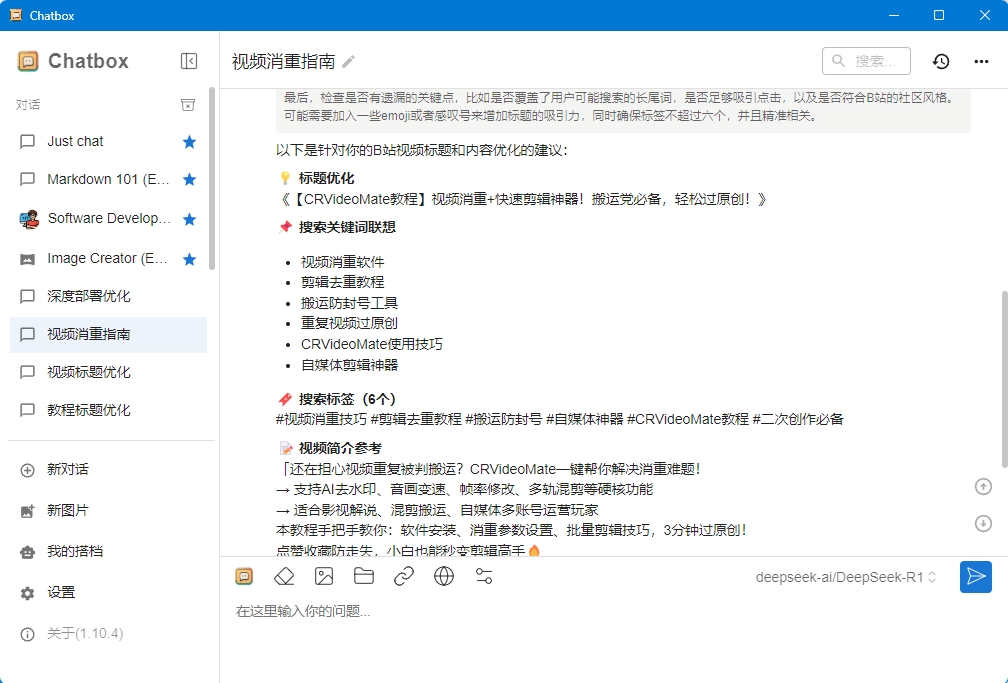Click the chat message vertical scrollbar

click(1004, 379)
